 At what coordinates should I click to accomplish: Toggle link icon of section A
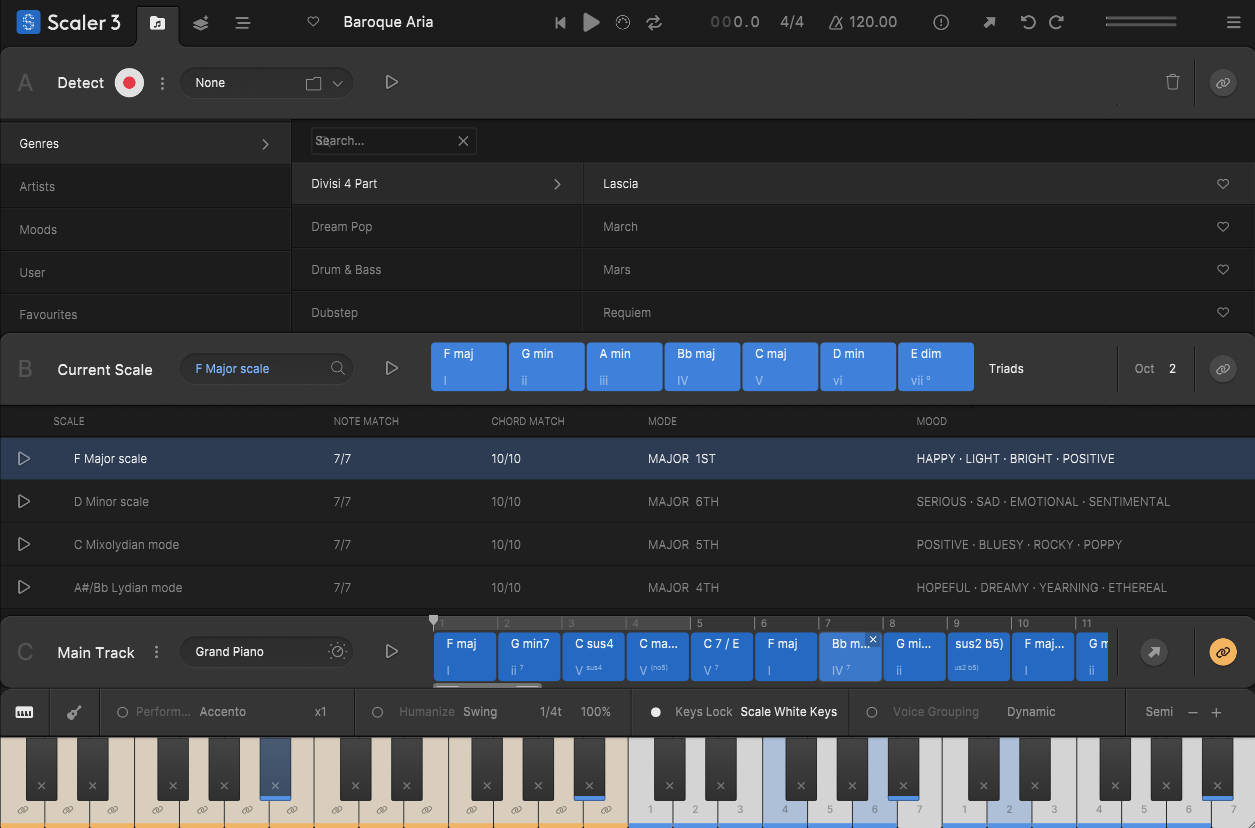pos(1222,83)
